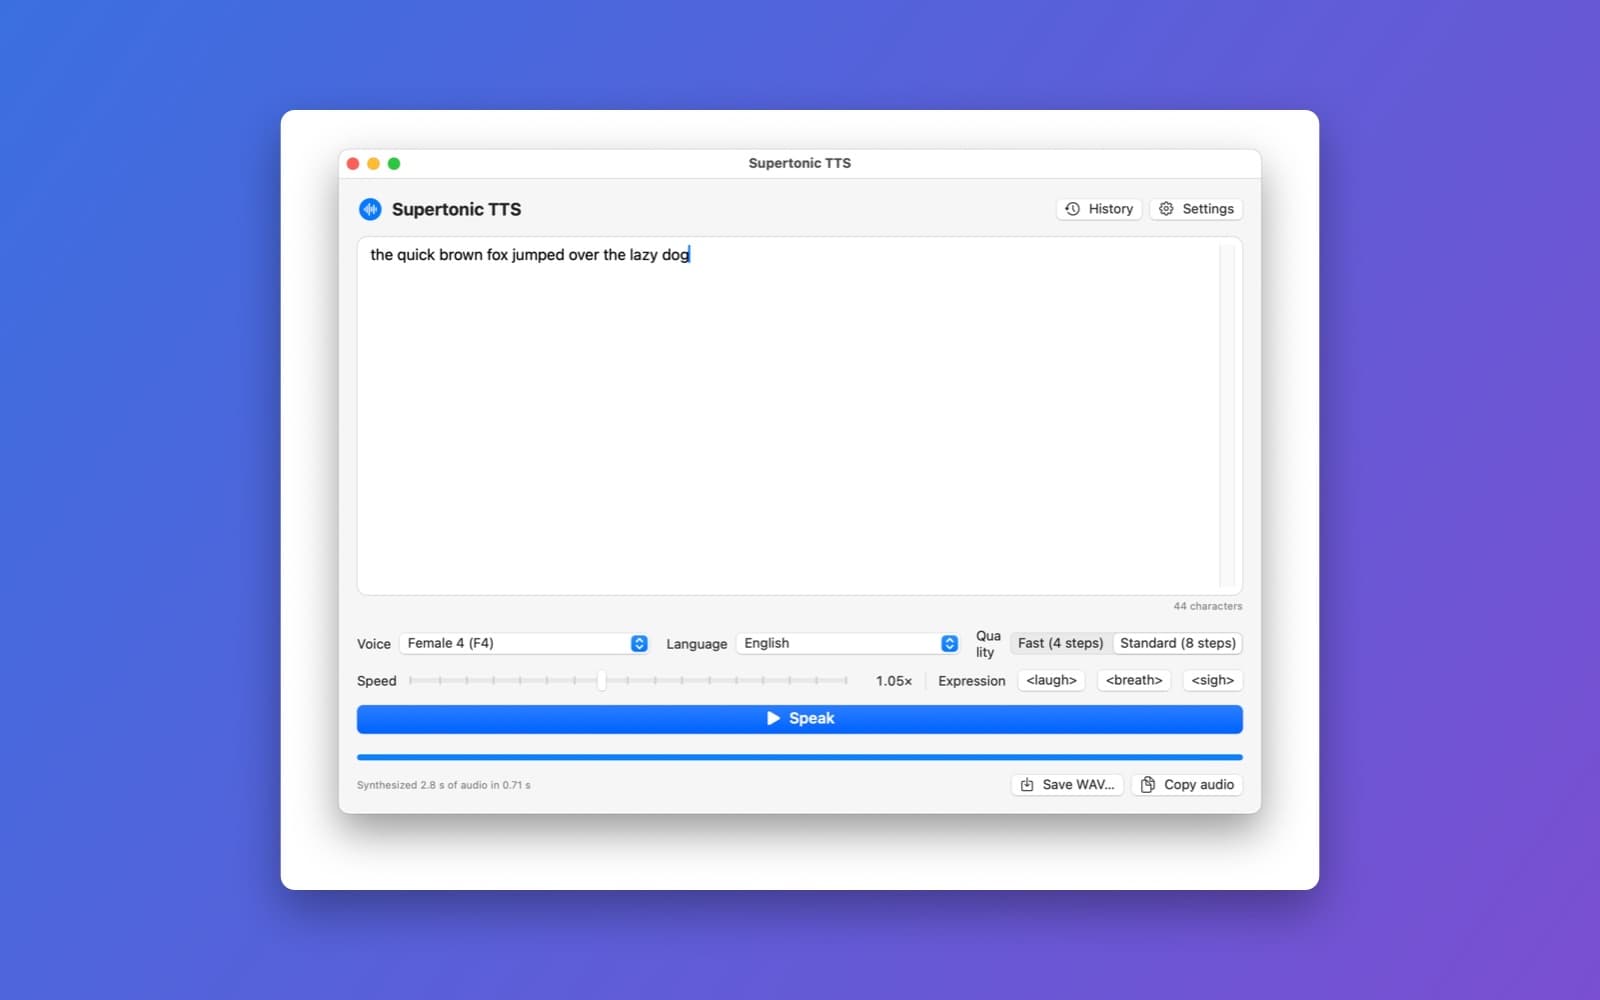The height and width of the screenshot is (1000, 1600).
Task: Minimize the window with the yellow button
Action: (x=373, y=164)
